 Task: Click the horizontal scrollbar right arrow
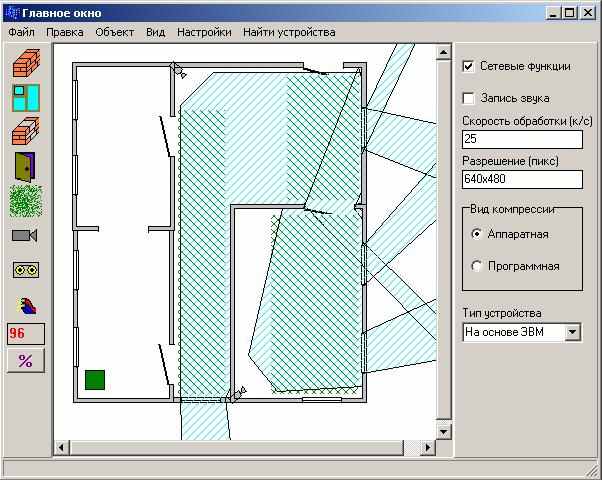coord(428,447)
